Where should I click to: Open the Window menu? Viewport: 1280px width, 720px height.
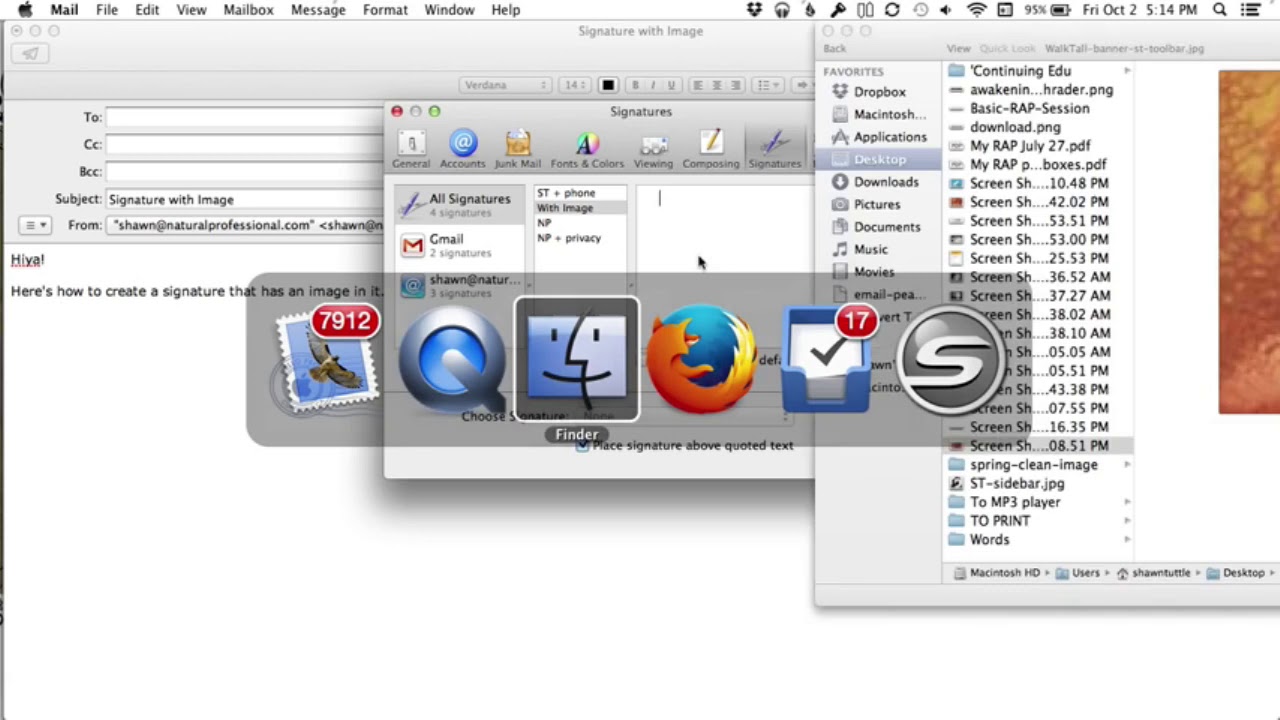[x=449, y=10]
